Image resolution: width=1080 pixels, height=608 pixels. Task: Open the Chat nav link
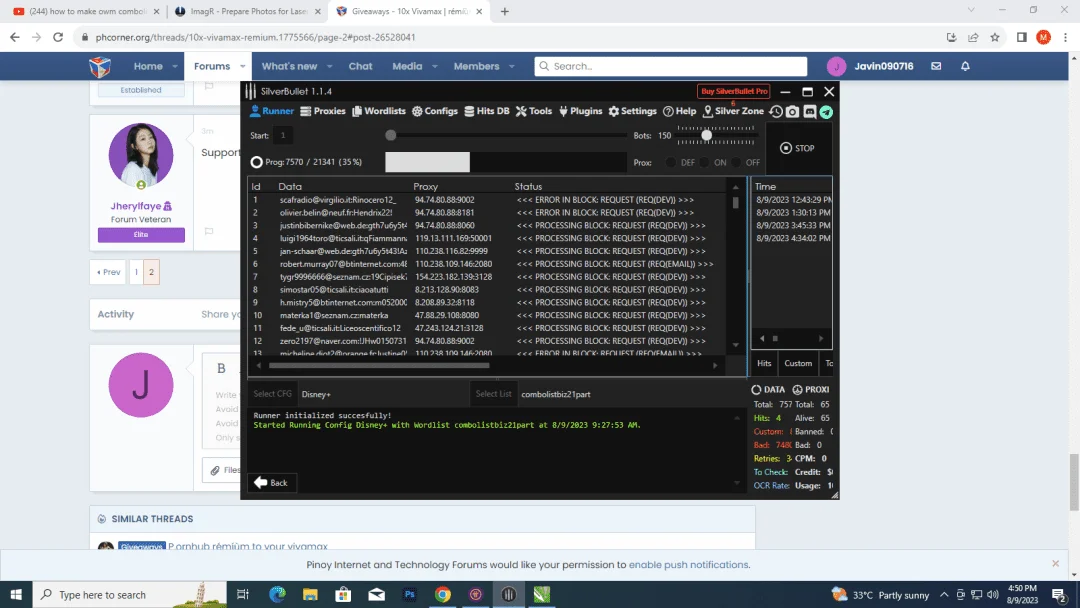click(x=360, y=67)
